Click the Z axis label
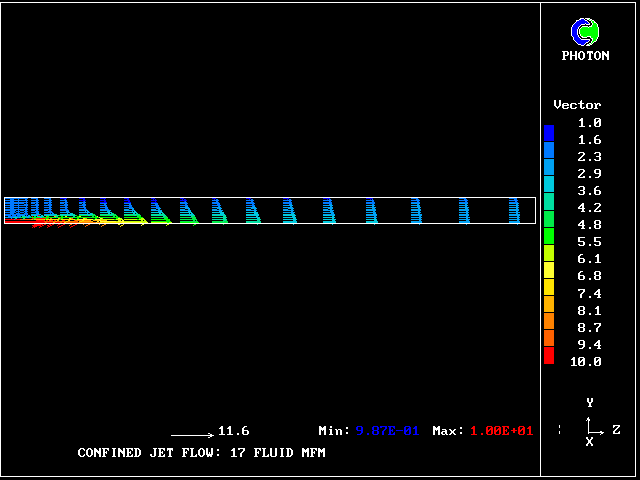Image resolution: width=640 pixels, height=480 pixels. (x=616, y=430)
